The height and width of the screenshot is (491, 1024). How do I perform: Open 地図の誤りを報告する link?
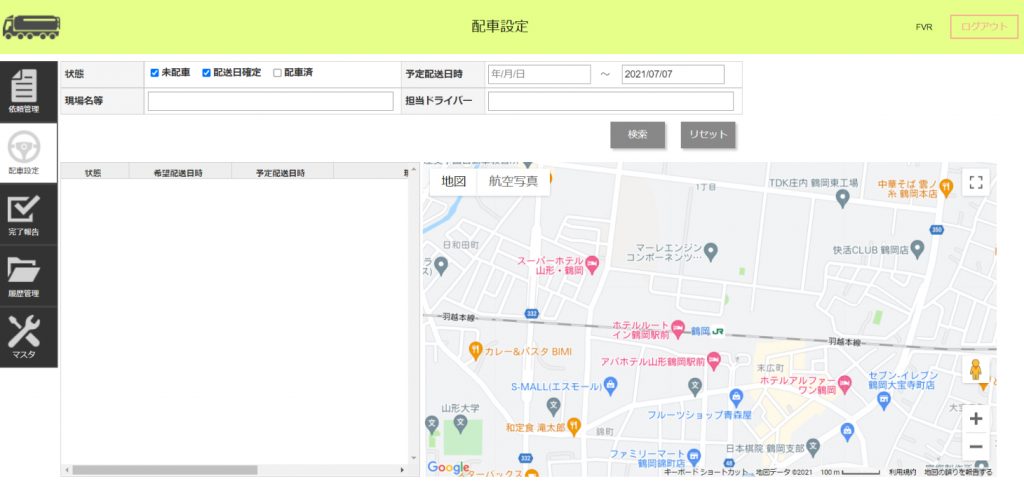(x=958, y=472)
